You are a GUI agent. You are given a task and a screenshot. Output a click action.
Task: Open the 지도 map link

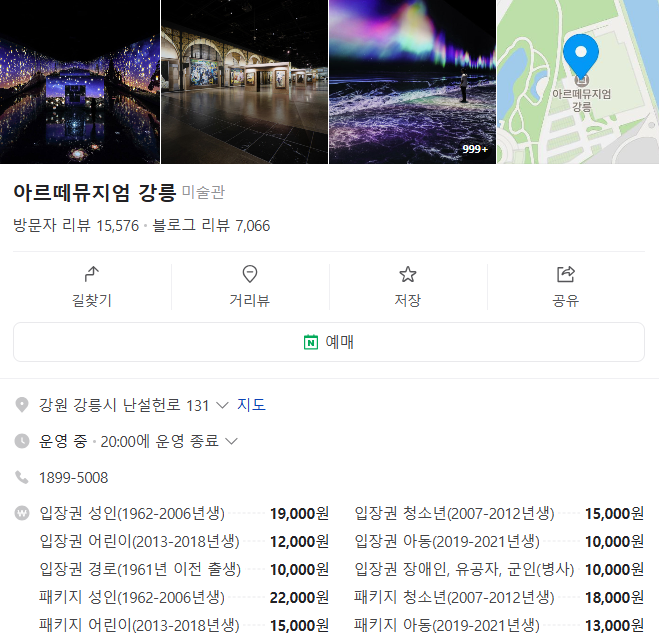[x=251, y=405]
